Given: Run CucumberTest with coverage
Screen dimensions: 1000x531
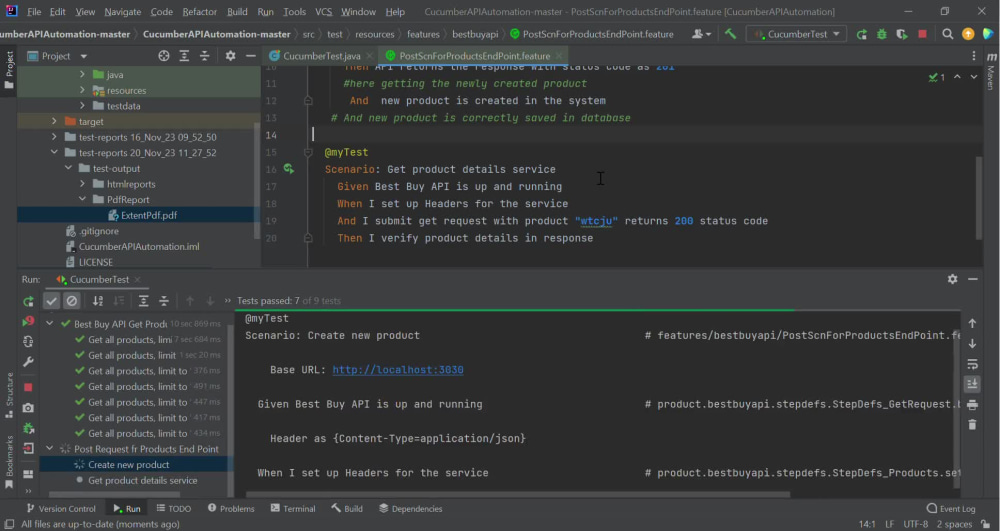Looking at the screenshot, I should click(902, 34).
